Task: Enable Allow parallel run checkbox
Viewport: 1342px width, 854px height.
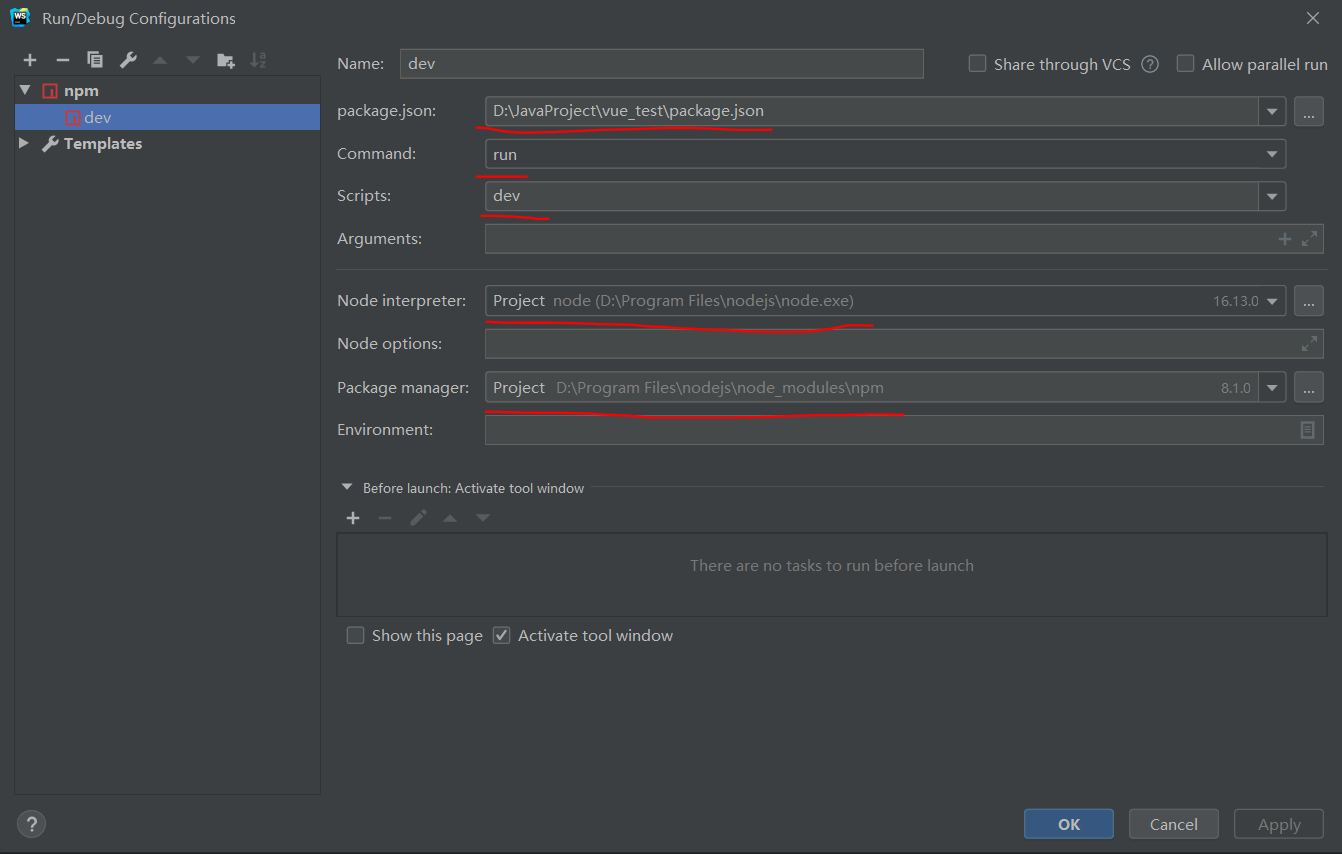Action: click(x=1185, y=64)
